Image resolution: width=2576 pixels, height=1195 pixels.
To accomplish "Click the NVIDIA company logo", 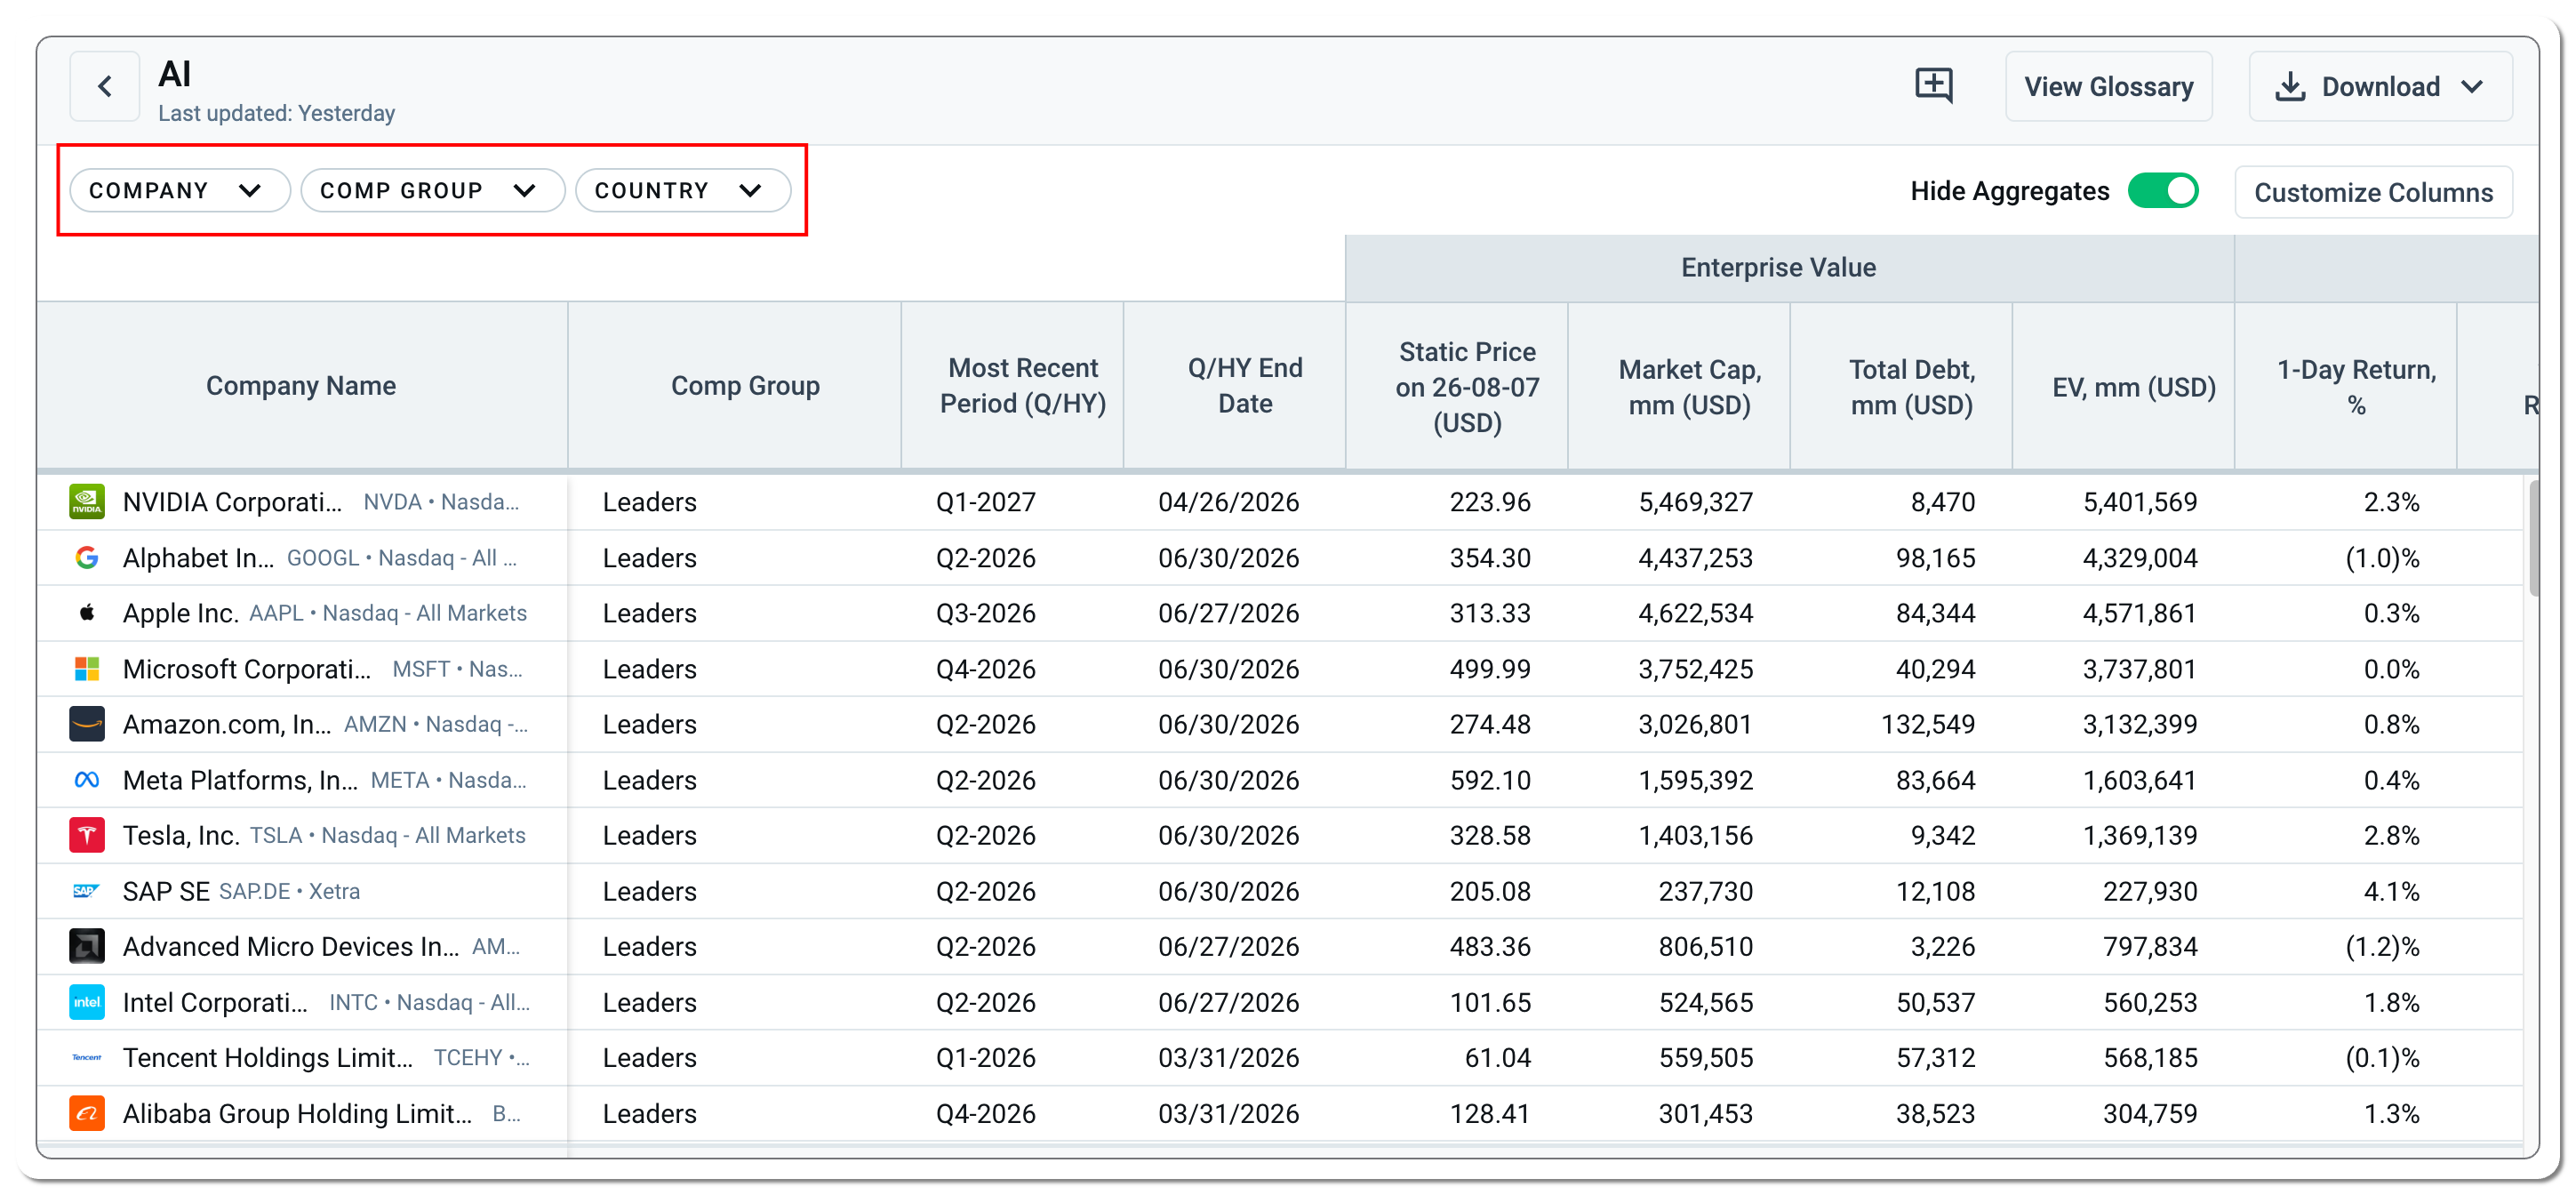I will click(x=87, y=502).
